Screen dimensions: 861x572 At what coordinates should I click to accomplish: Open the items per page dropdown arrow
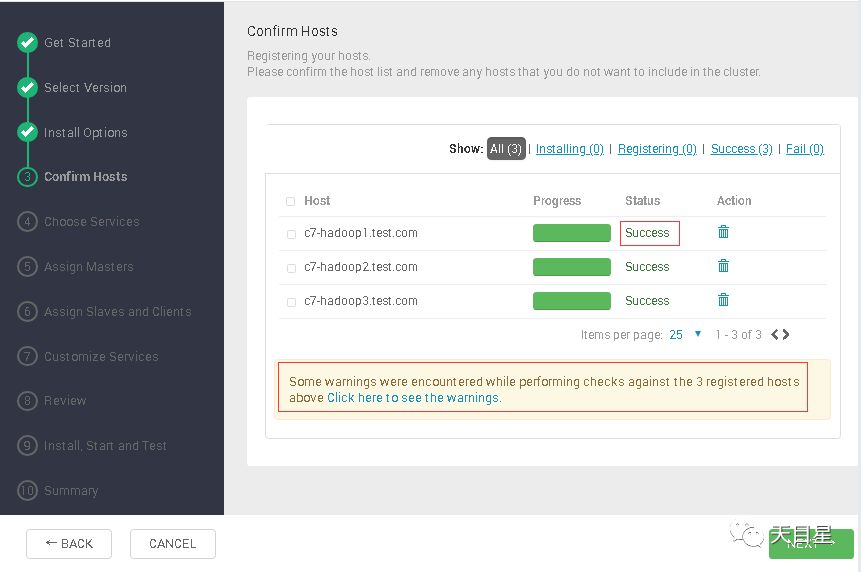[698, 334]
